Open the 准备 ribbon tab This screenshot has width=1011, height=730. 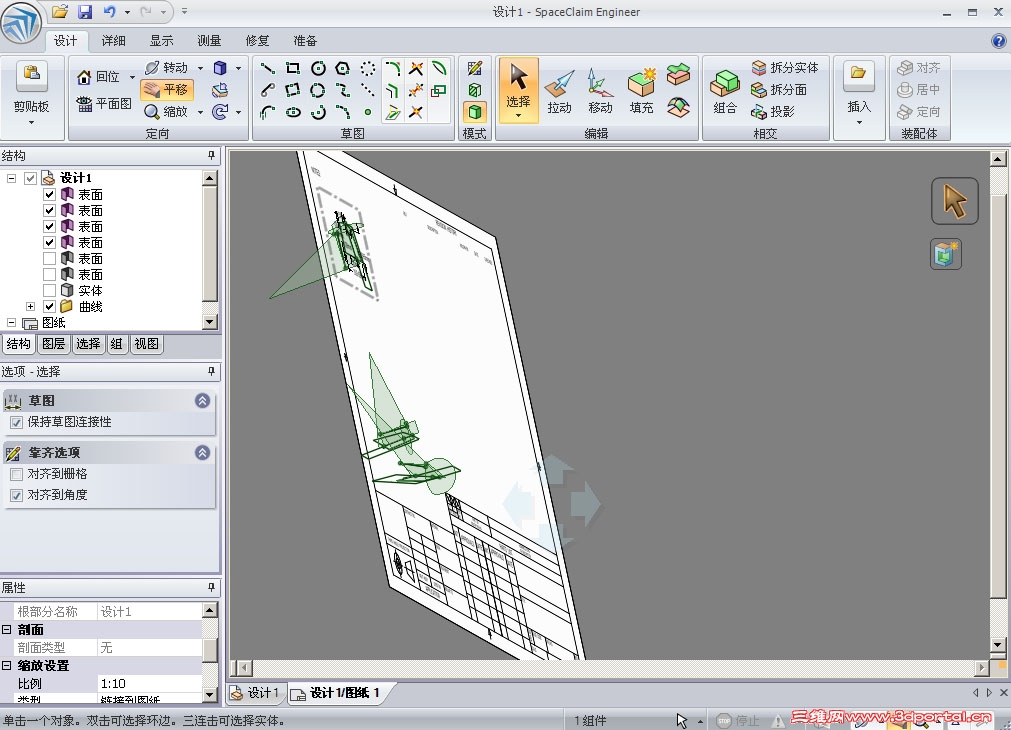305,41
